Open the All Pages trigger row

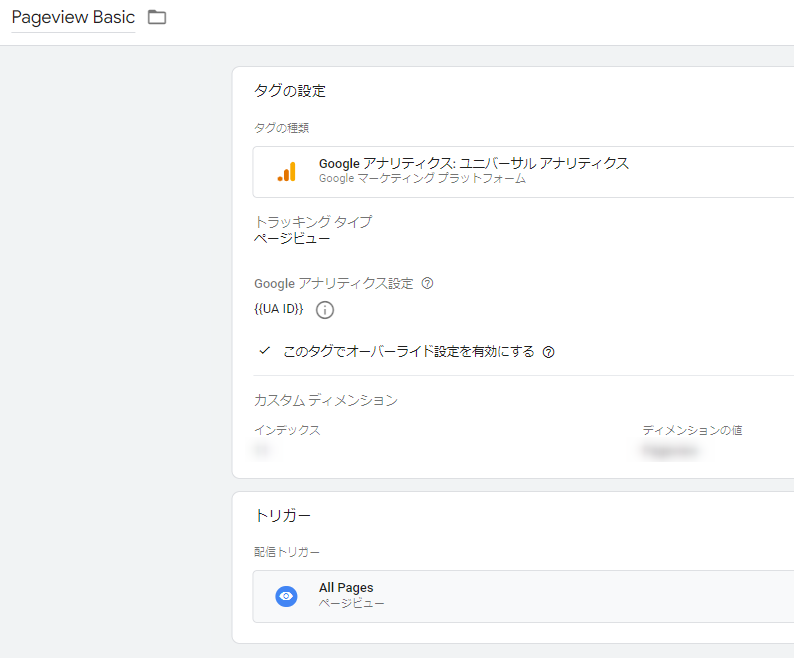(523, 596)
